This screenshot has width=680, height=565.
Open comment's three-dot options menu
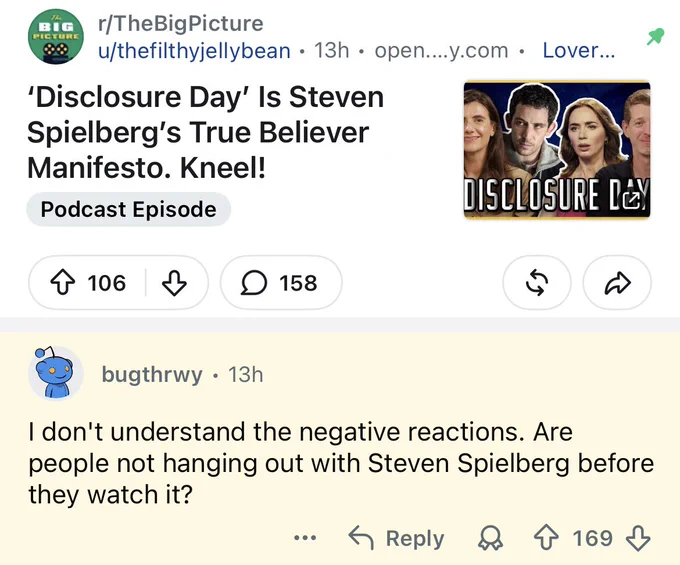coord(305,538)
